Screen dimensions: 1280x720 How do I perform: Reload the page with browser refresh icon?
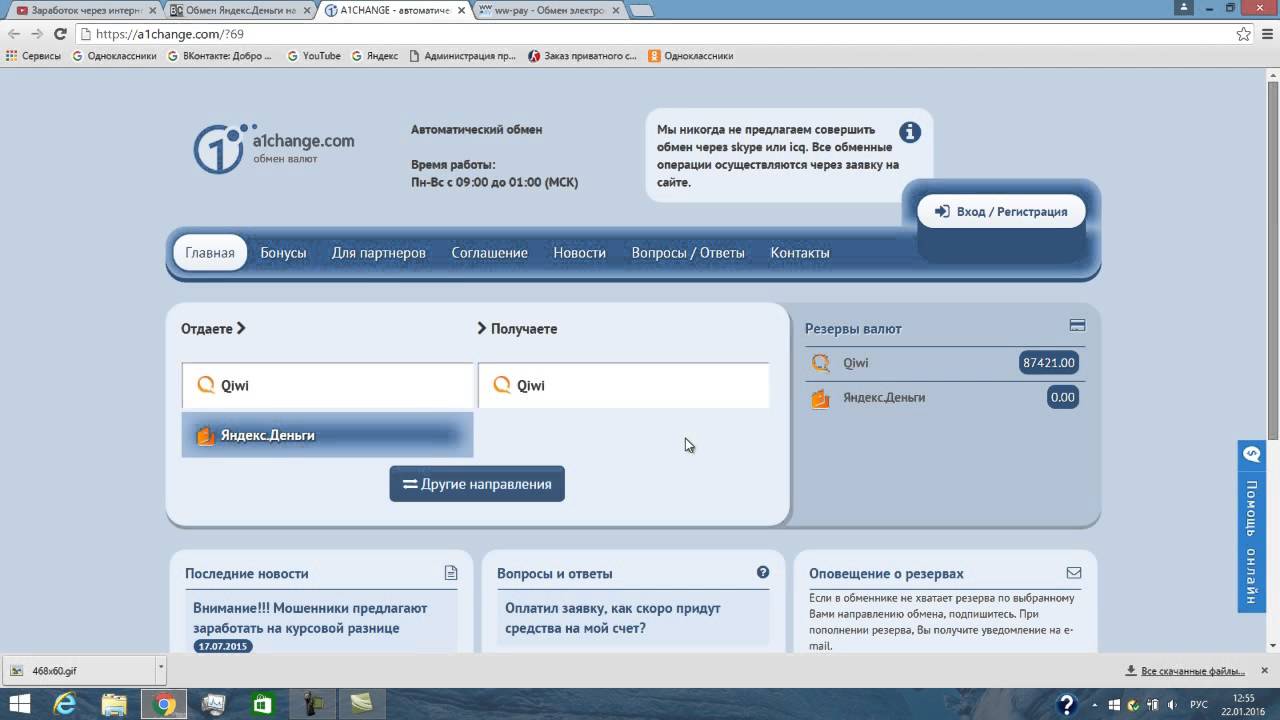60,34
